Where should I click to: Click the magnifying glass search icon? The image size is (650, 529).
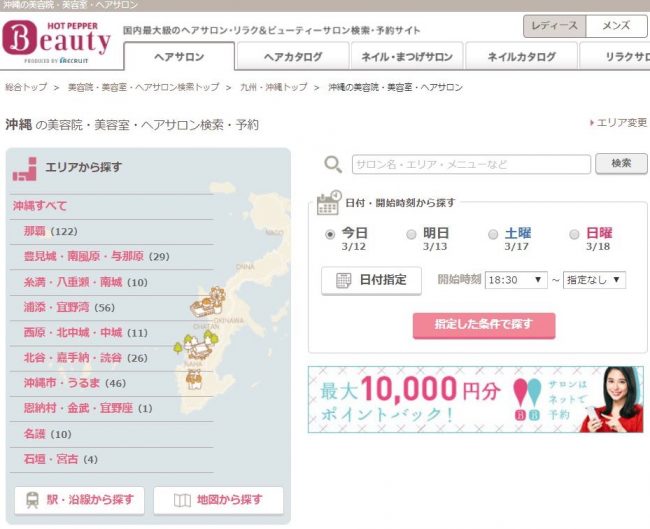[x=333, y=165]
